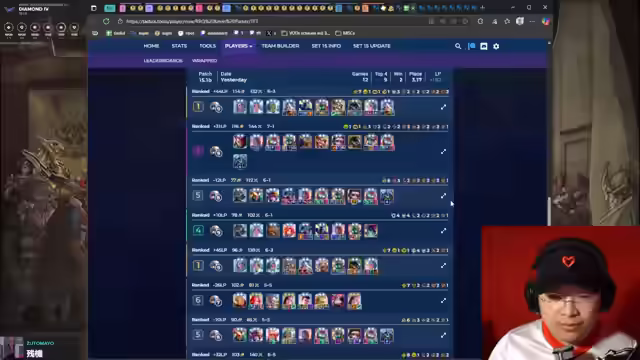Click placement badge 1 in +44LP match
Screen dimensions: 640x360
pos(198,107)
